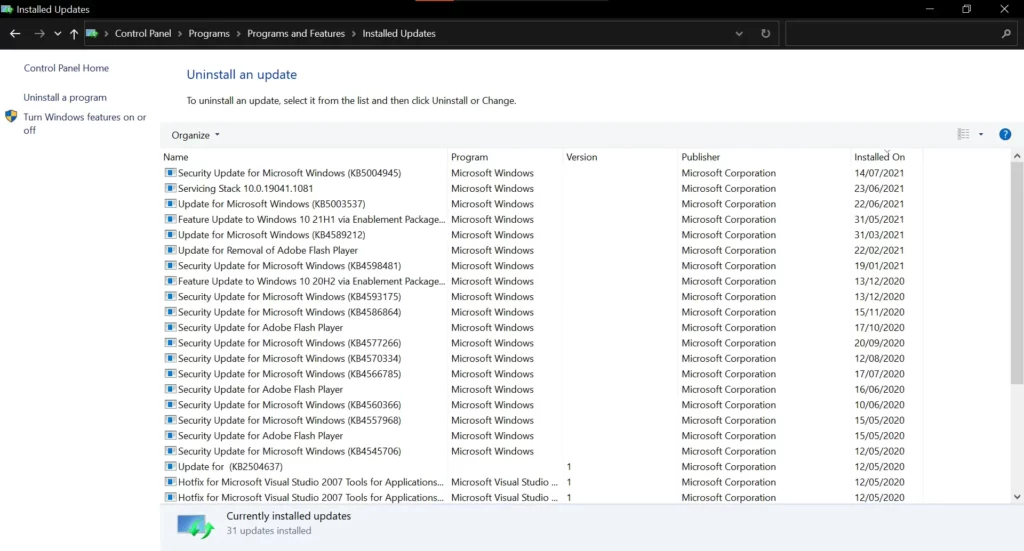Click the 14/07/2021 installed date cell
Screen dimensions: 1024x551
(x=879, y=173)
